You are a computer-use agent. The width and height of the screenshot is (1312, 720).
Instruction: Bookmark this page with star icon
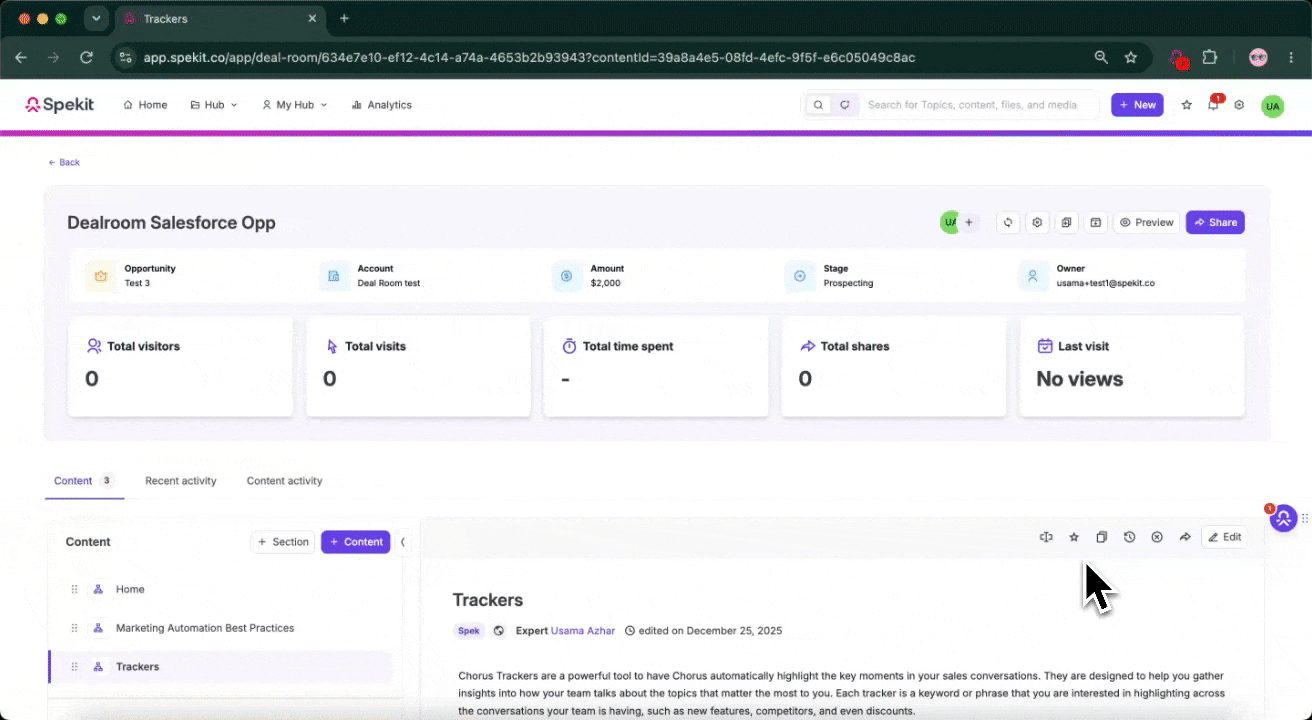tap(1131, 58)
